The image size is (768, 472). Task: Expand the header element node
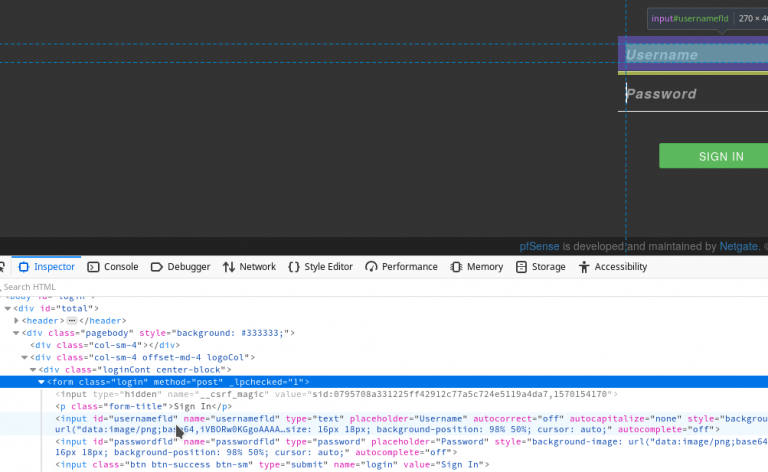[x=16, y=321]
